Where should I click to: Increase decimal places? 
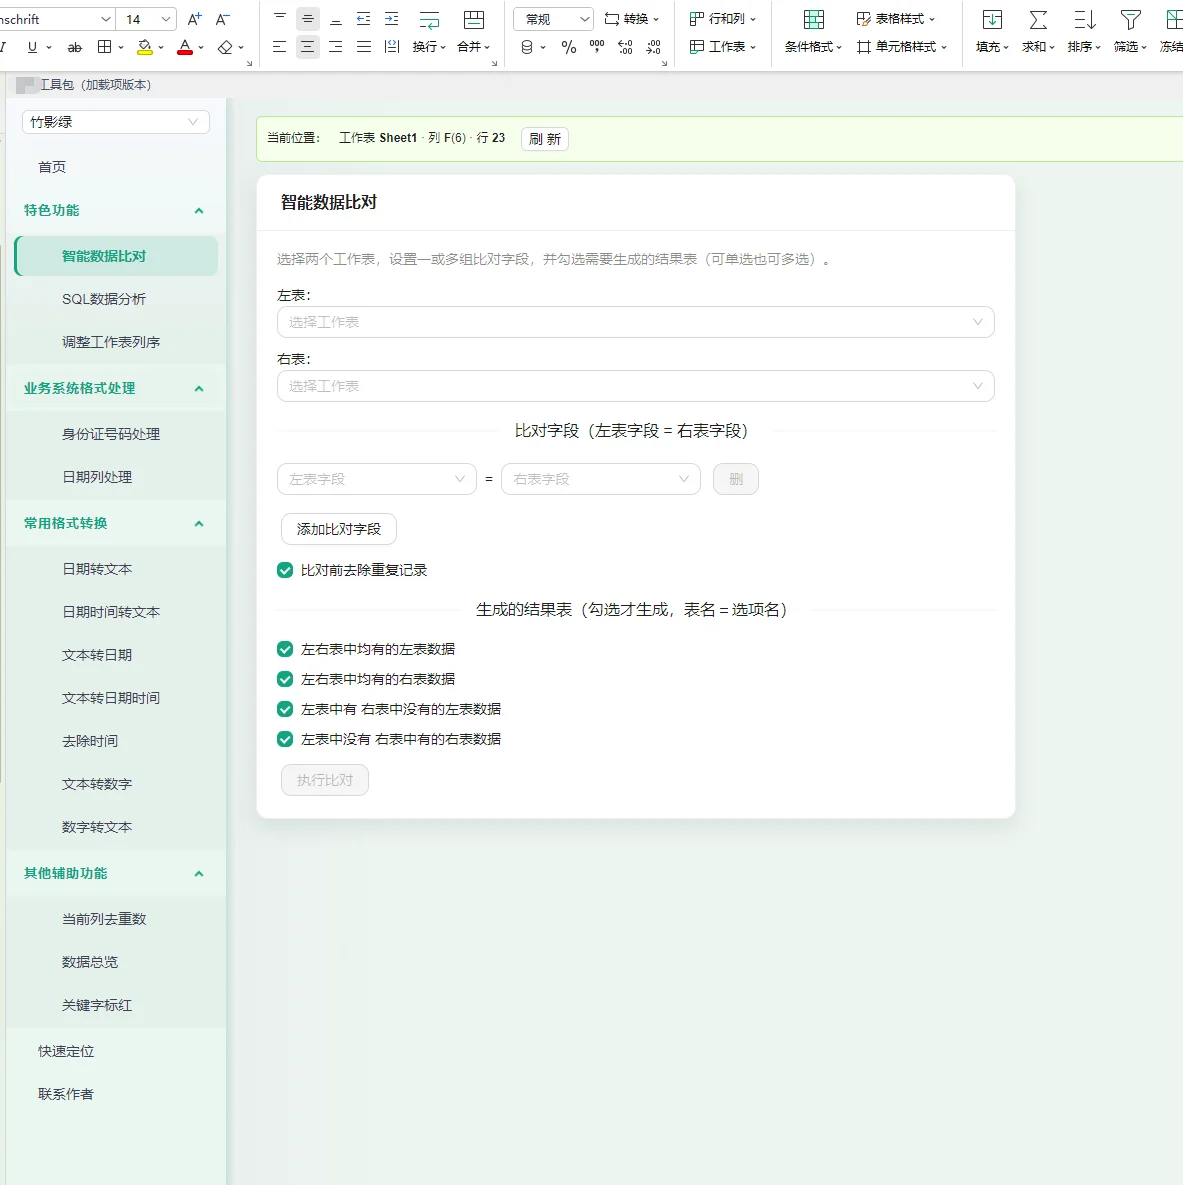tap(625, 47)
